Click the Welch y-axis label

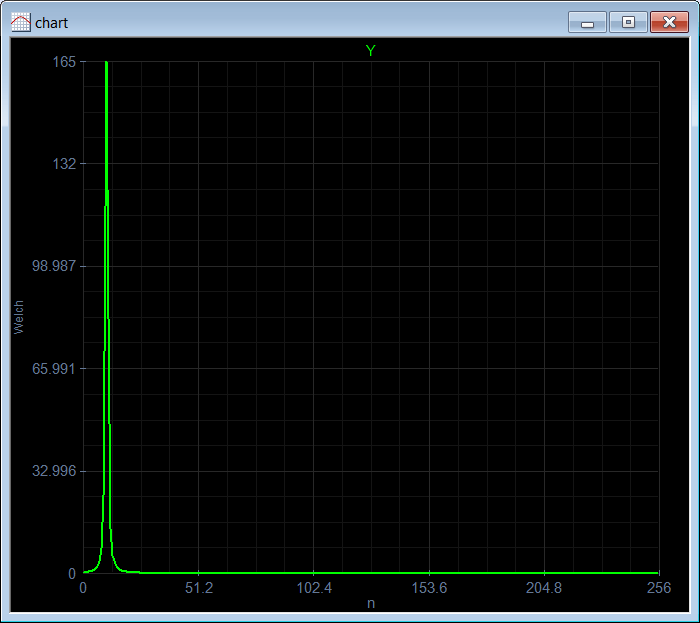[19, 317]
